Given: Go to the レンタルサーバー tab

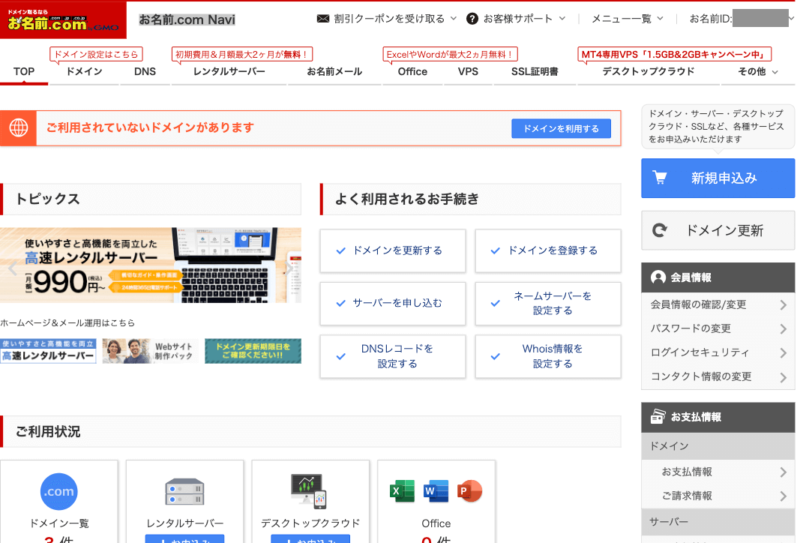Looking at the screenshot, I should click(x=229, y=72).
